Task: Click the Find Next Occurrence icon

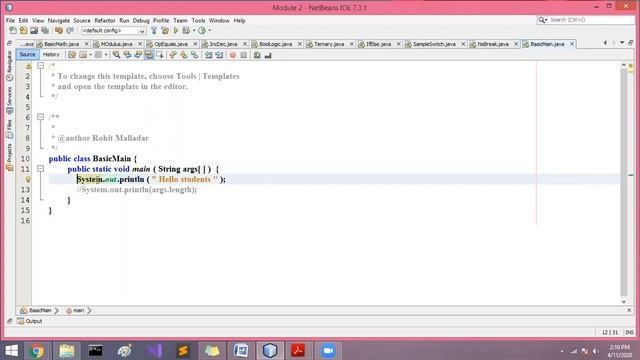Action: 138,55
